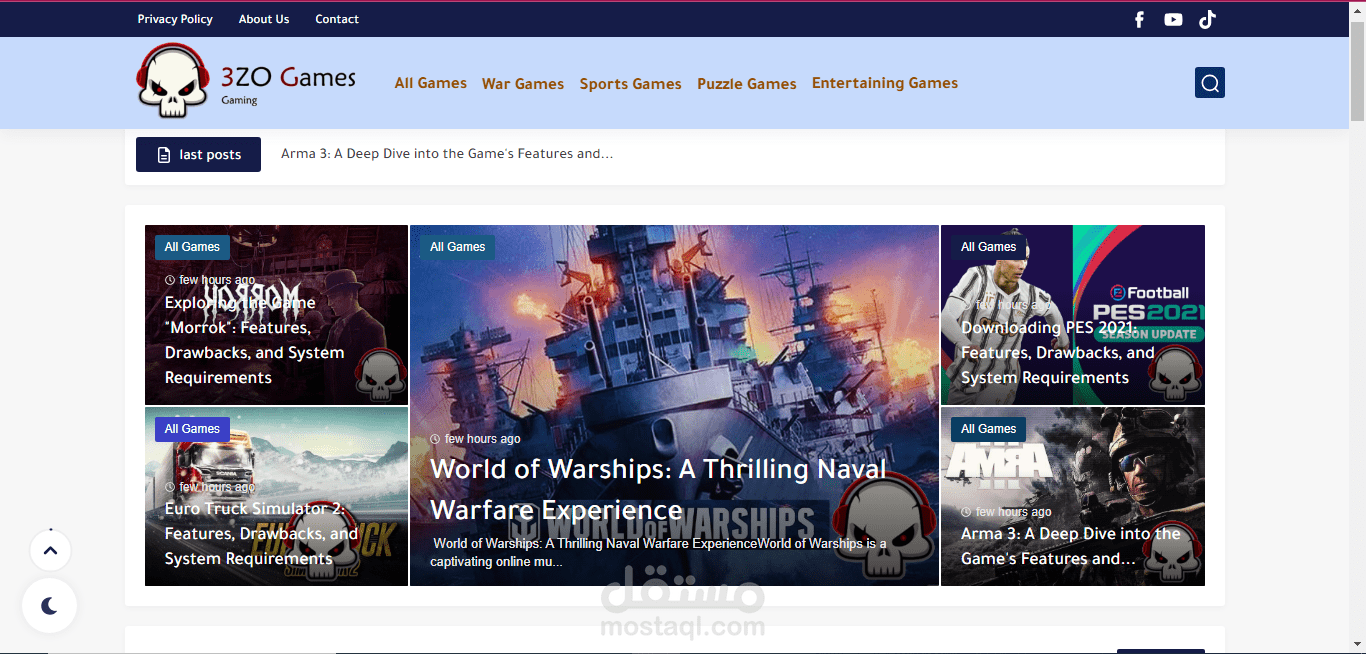The height and width of the screenshot is (654, 1366).
Task: Click All Games tag on Euro Truck card
Action: [192, 429]
